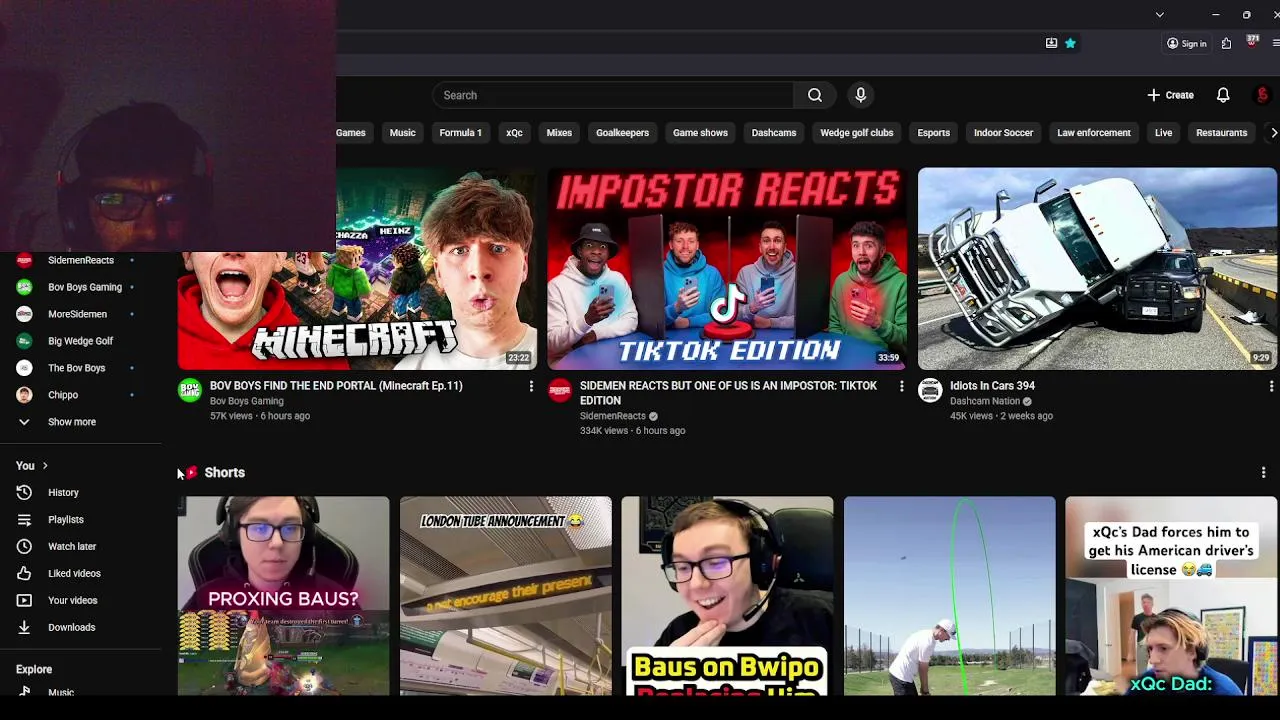Open xQc's Dad driver's license short
Image resolution: width=1280 pixels, height=720 pixels.
click(x=1171, y=596)
